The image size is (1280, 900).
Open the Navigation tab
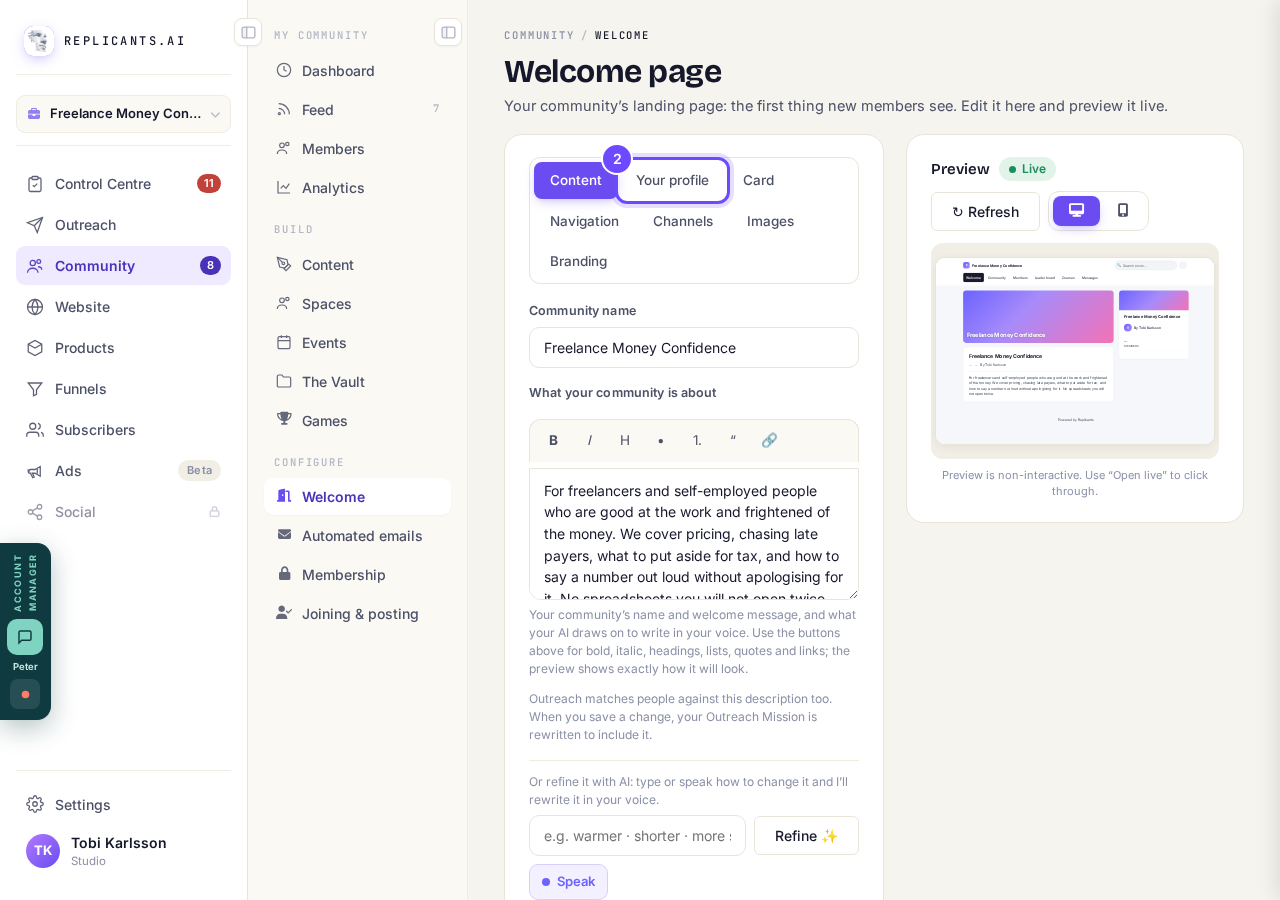click(x=584, y=221)
